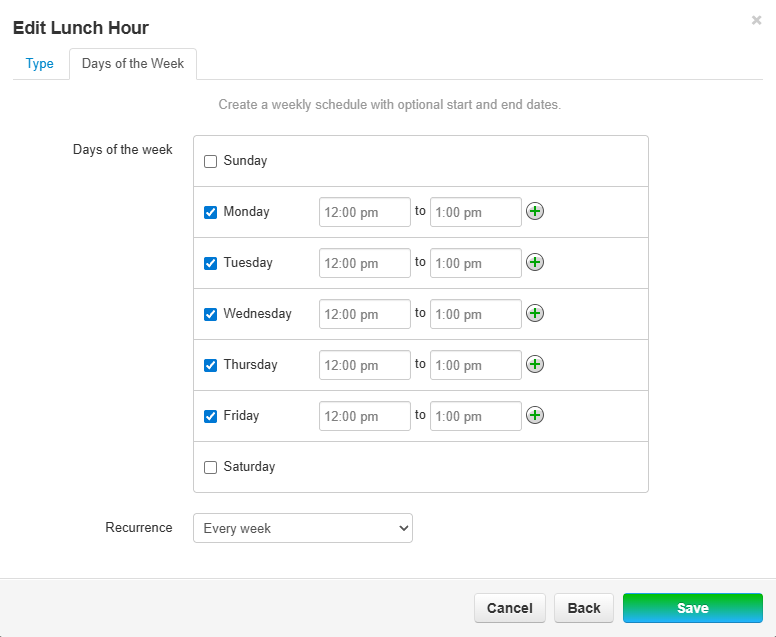Click the Cancel button
This screenshot has width=776, height=637.
(x=509, y=608)
